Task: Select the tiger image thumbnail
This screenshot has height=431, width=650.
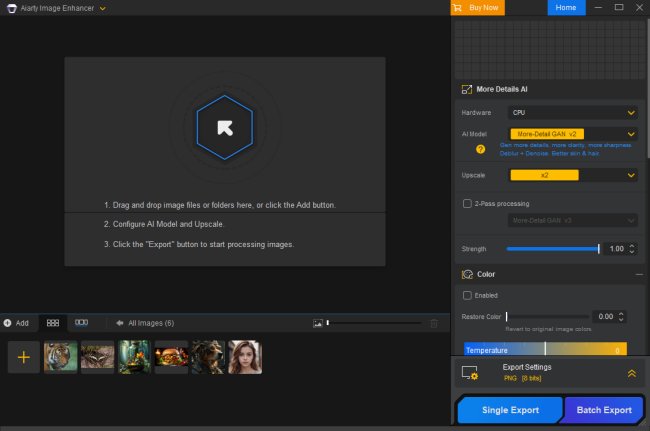Action: pyautogui.click(x=60, y=357)
